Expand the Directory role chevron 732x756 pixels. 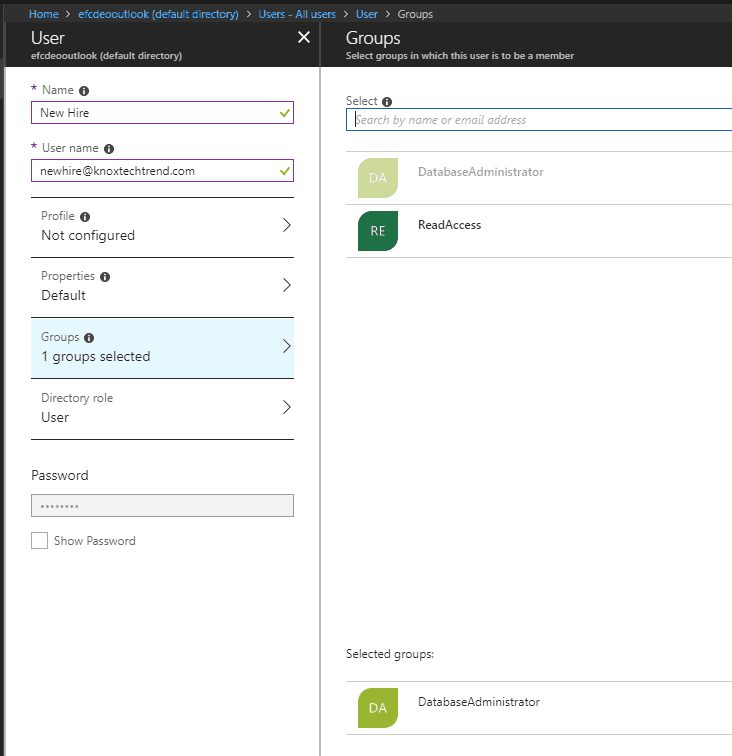[x=286, y=407]
